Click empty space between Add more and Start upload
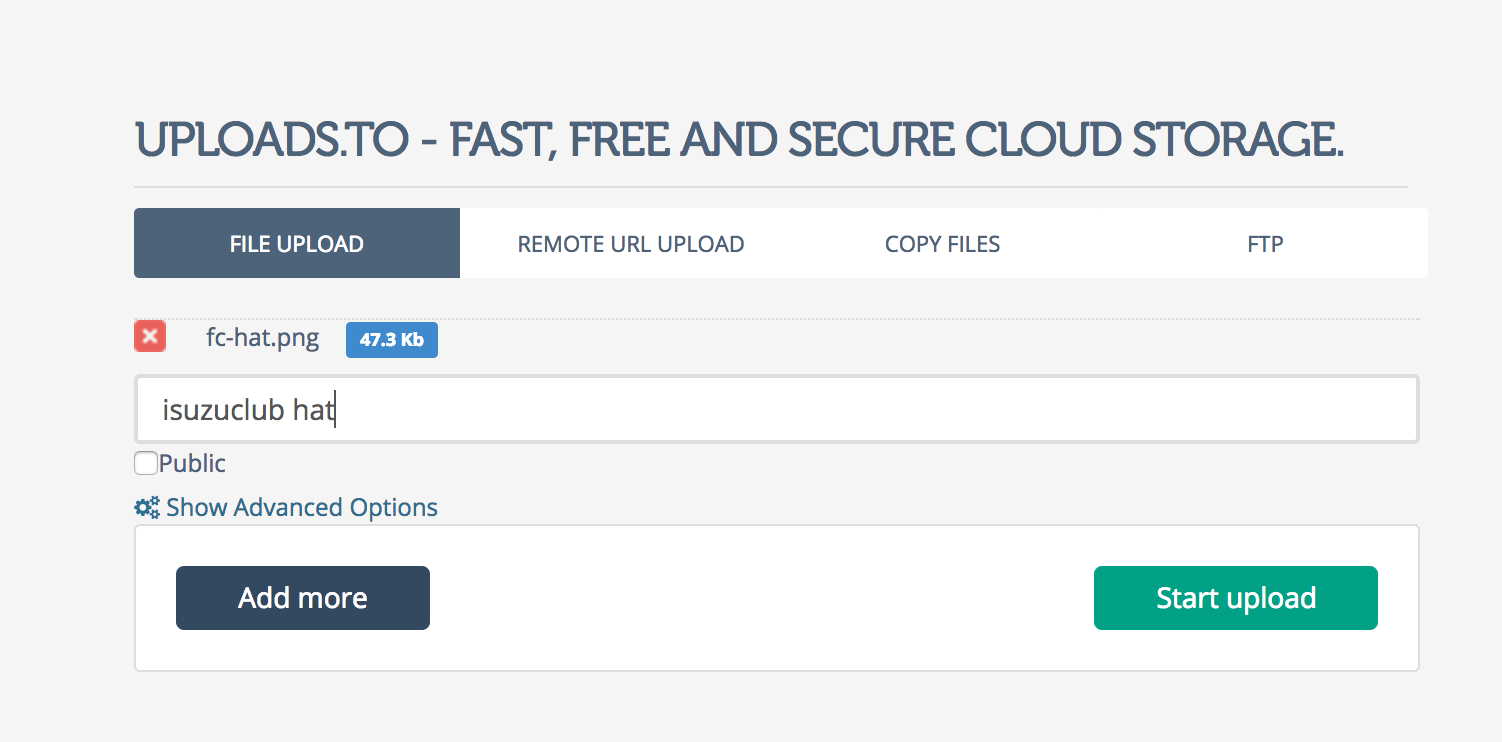The image size is (1502, 742). (x=762, y=598)
